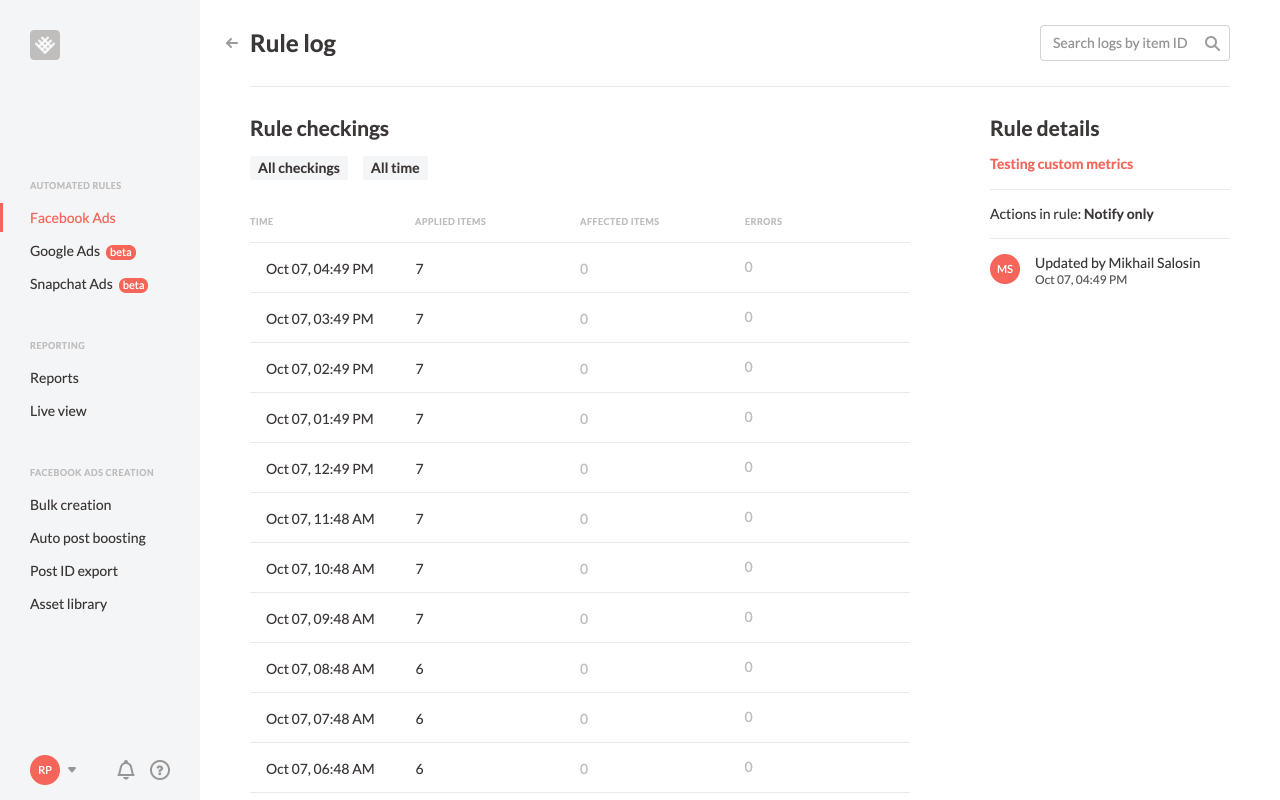Select the Oct 07, 01:49 PM log row
Viewport: 1280px width, 800px height.
[x=580, y=418]
